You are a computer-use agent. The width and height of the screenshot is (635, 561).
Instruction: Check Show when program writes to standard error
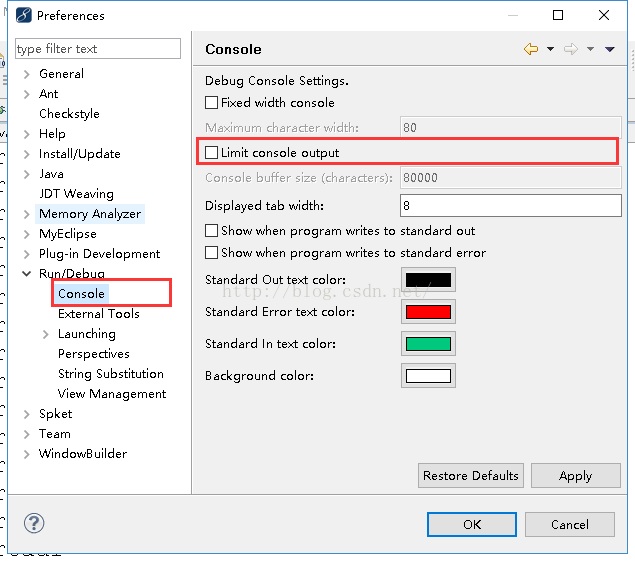pyautogui.click(x=211, y=253)
